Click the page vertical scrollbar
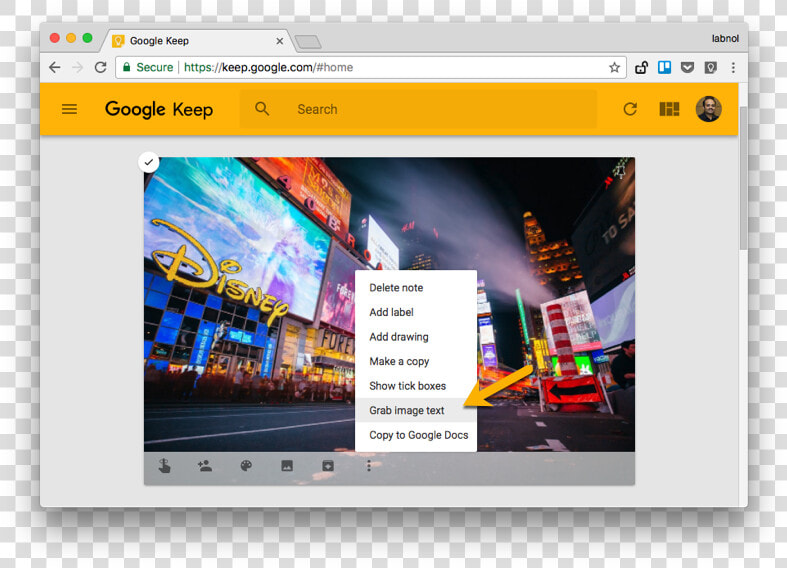The image size is (787, 568). (743, 178)
